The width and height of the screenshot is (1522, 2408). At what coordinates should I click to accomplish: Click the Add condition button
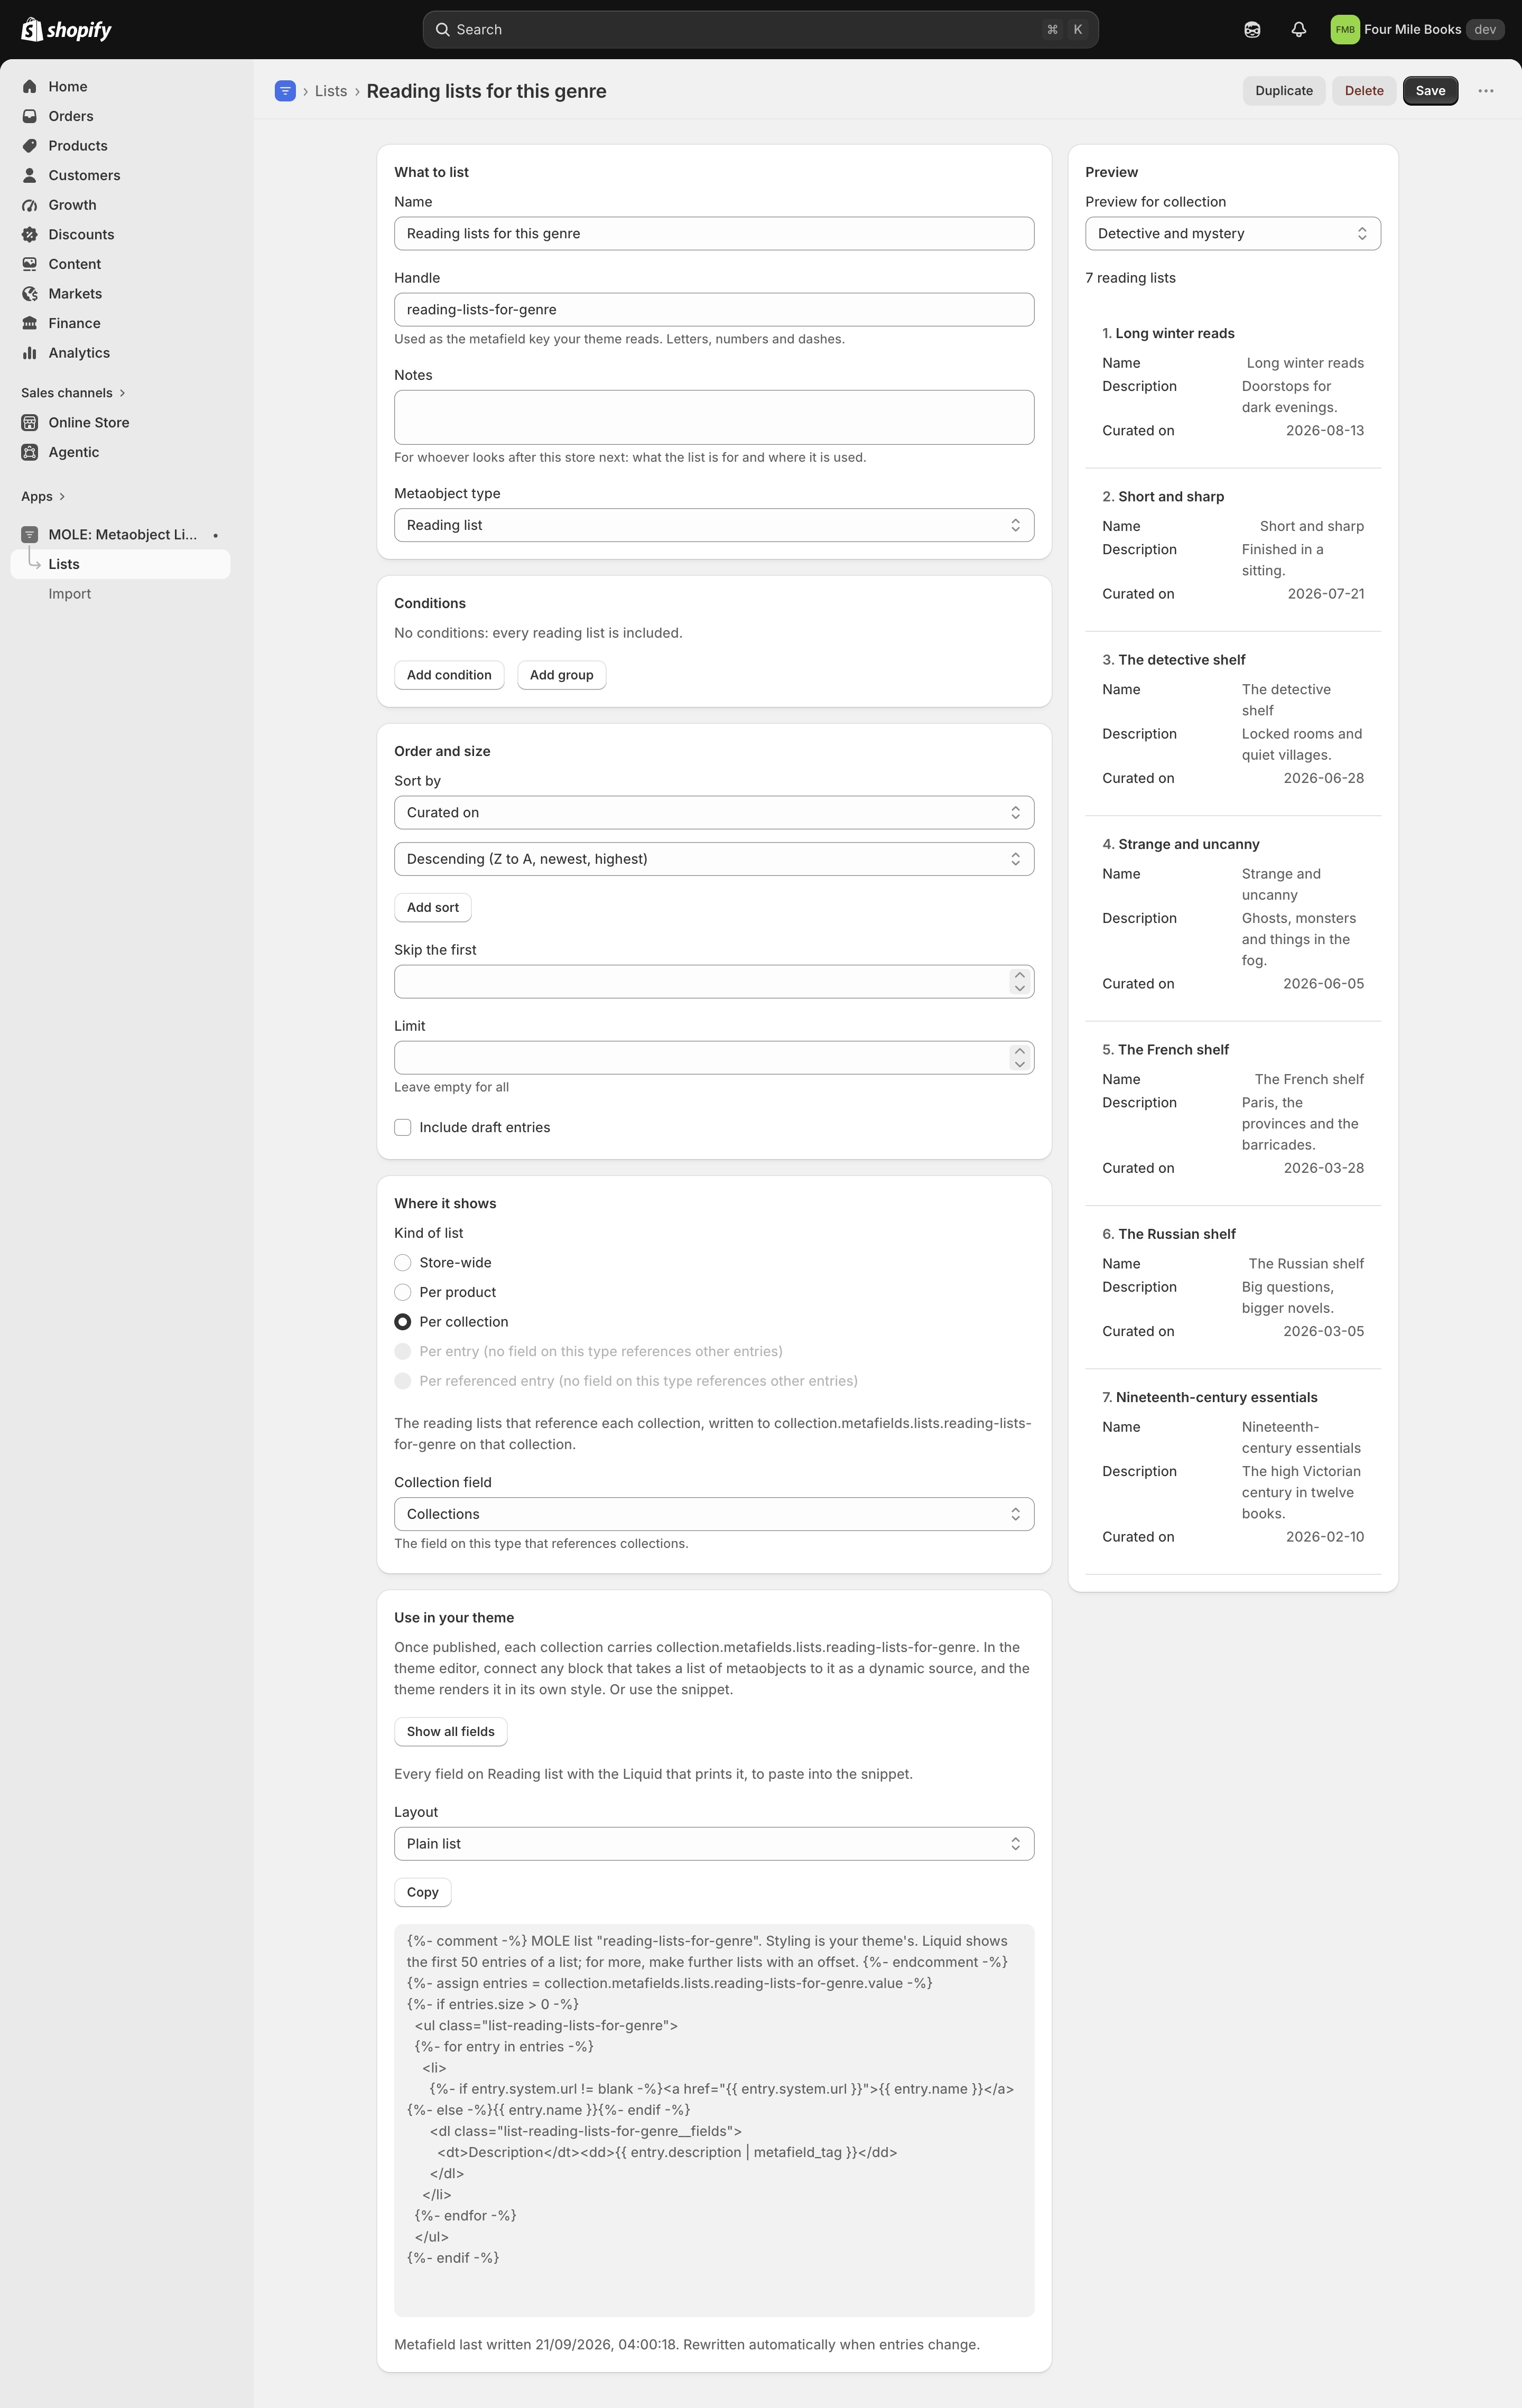tap(449, 675)
